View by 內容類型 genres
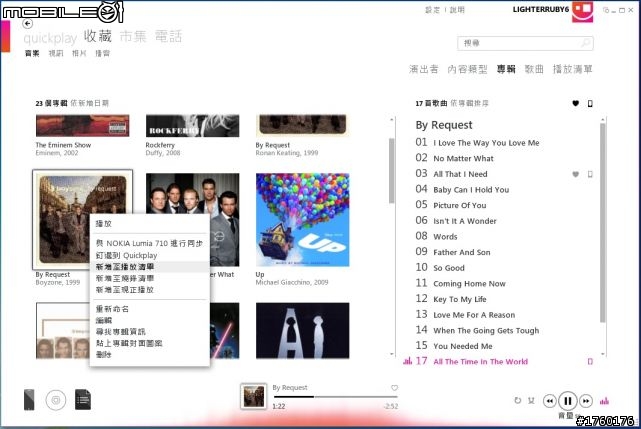Image resolution: width=641 pixels, height=429 pixels. point(467,69)
